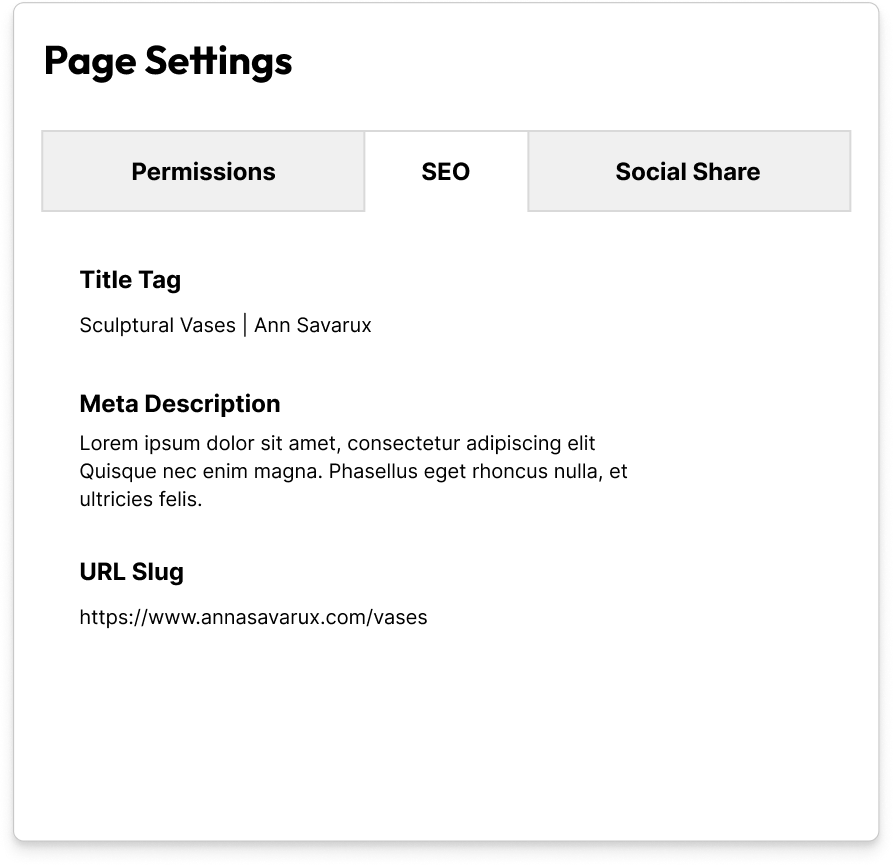This screenshot has height=866, width=893.
Task: Click "Ann Savarux" in the title tag
Action: point(313,325)
